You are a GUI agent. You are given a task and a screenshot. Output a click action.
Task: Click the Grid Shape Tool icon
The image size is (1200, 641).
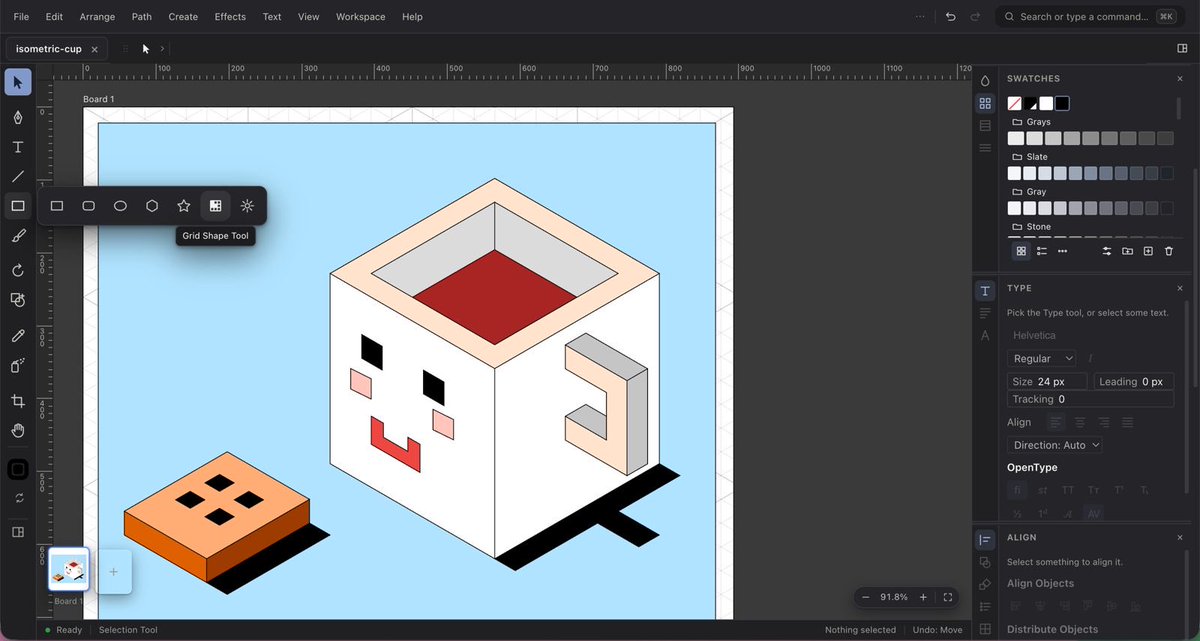tap(215, 206)
